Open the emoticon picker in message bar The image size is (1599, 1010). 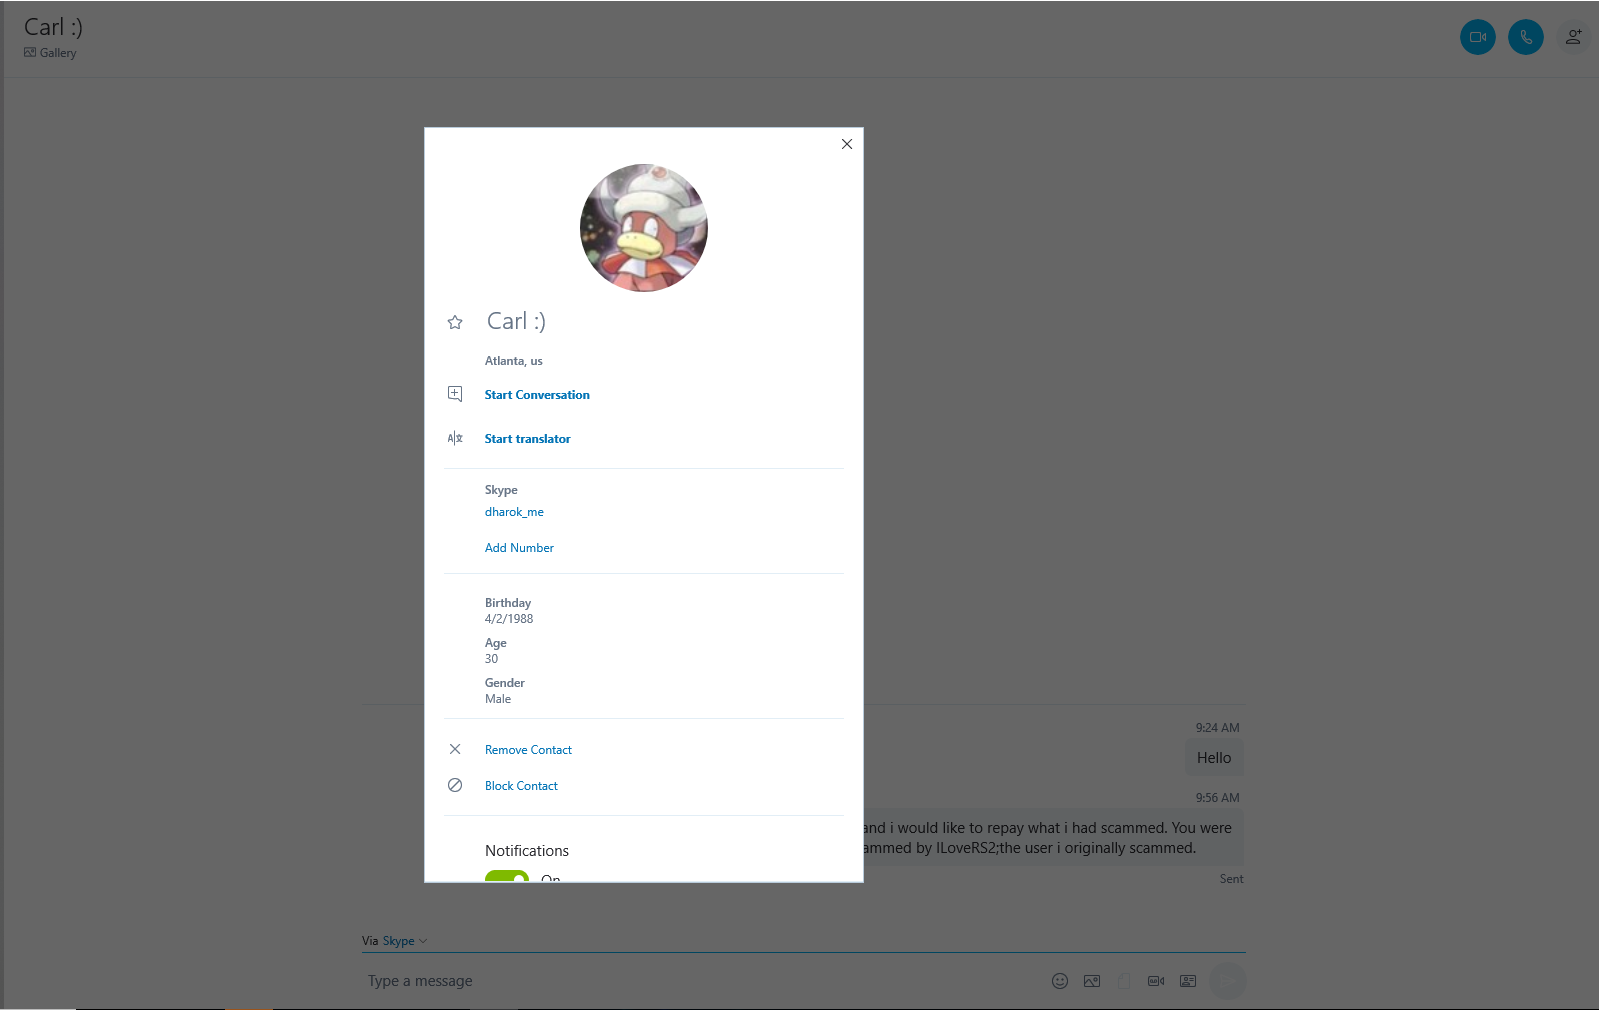pyautogui.click(x=1060, y=981)
